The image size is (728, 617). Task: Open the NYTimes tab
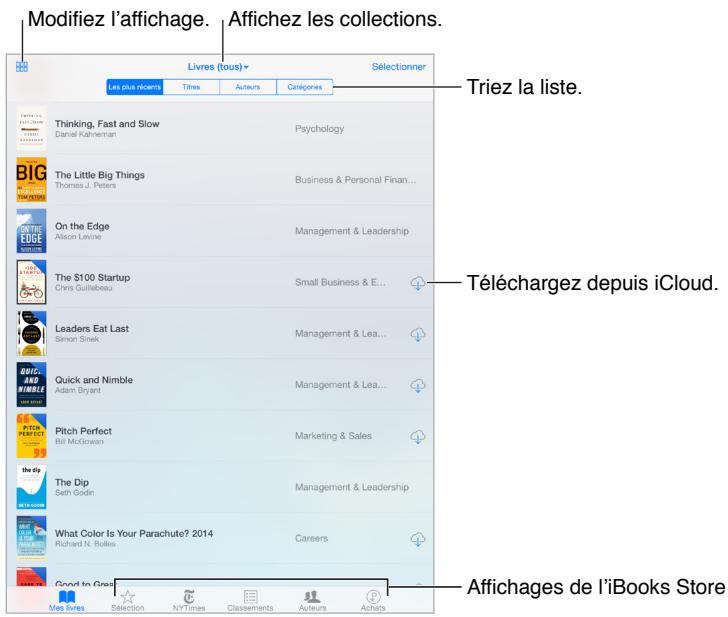(x=189, y=600)
